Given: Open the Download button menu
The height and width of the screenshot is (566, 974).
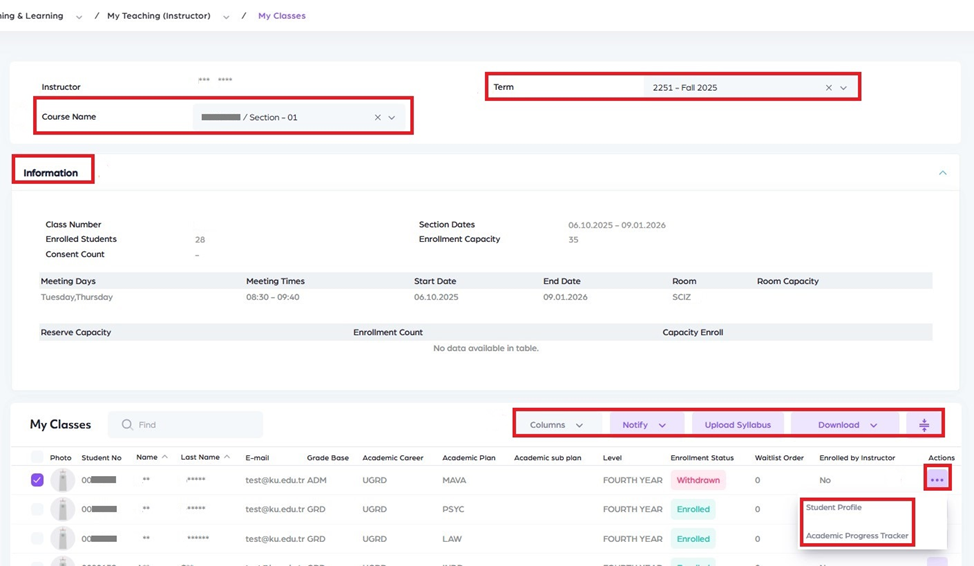Looking at the screenshot, I should [846, 425].
